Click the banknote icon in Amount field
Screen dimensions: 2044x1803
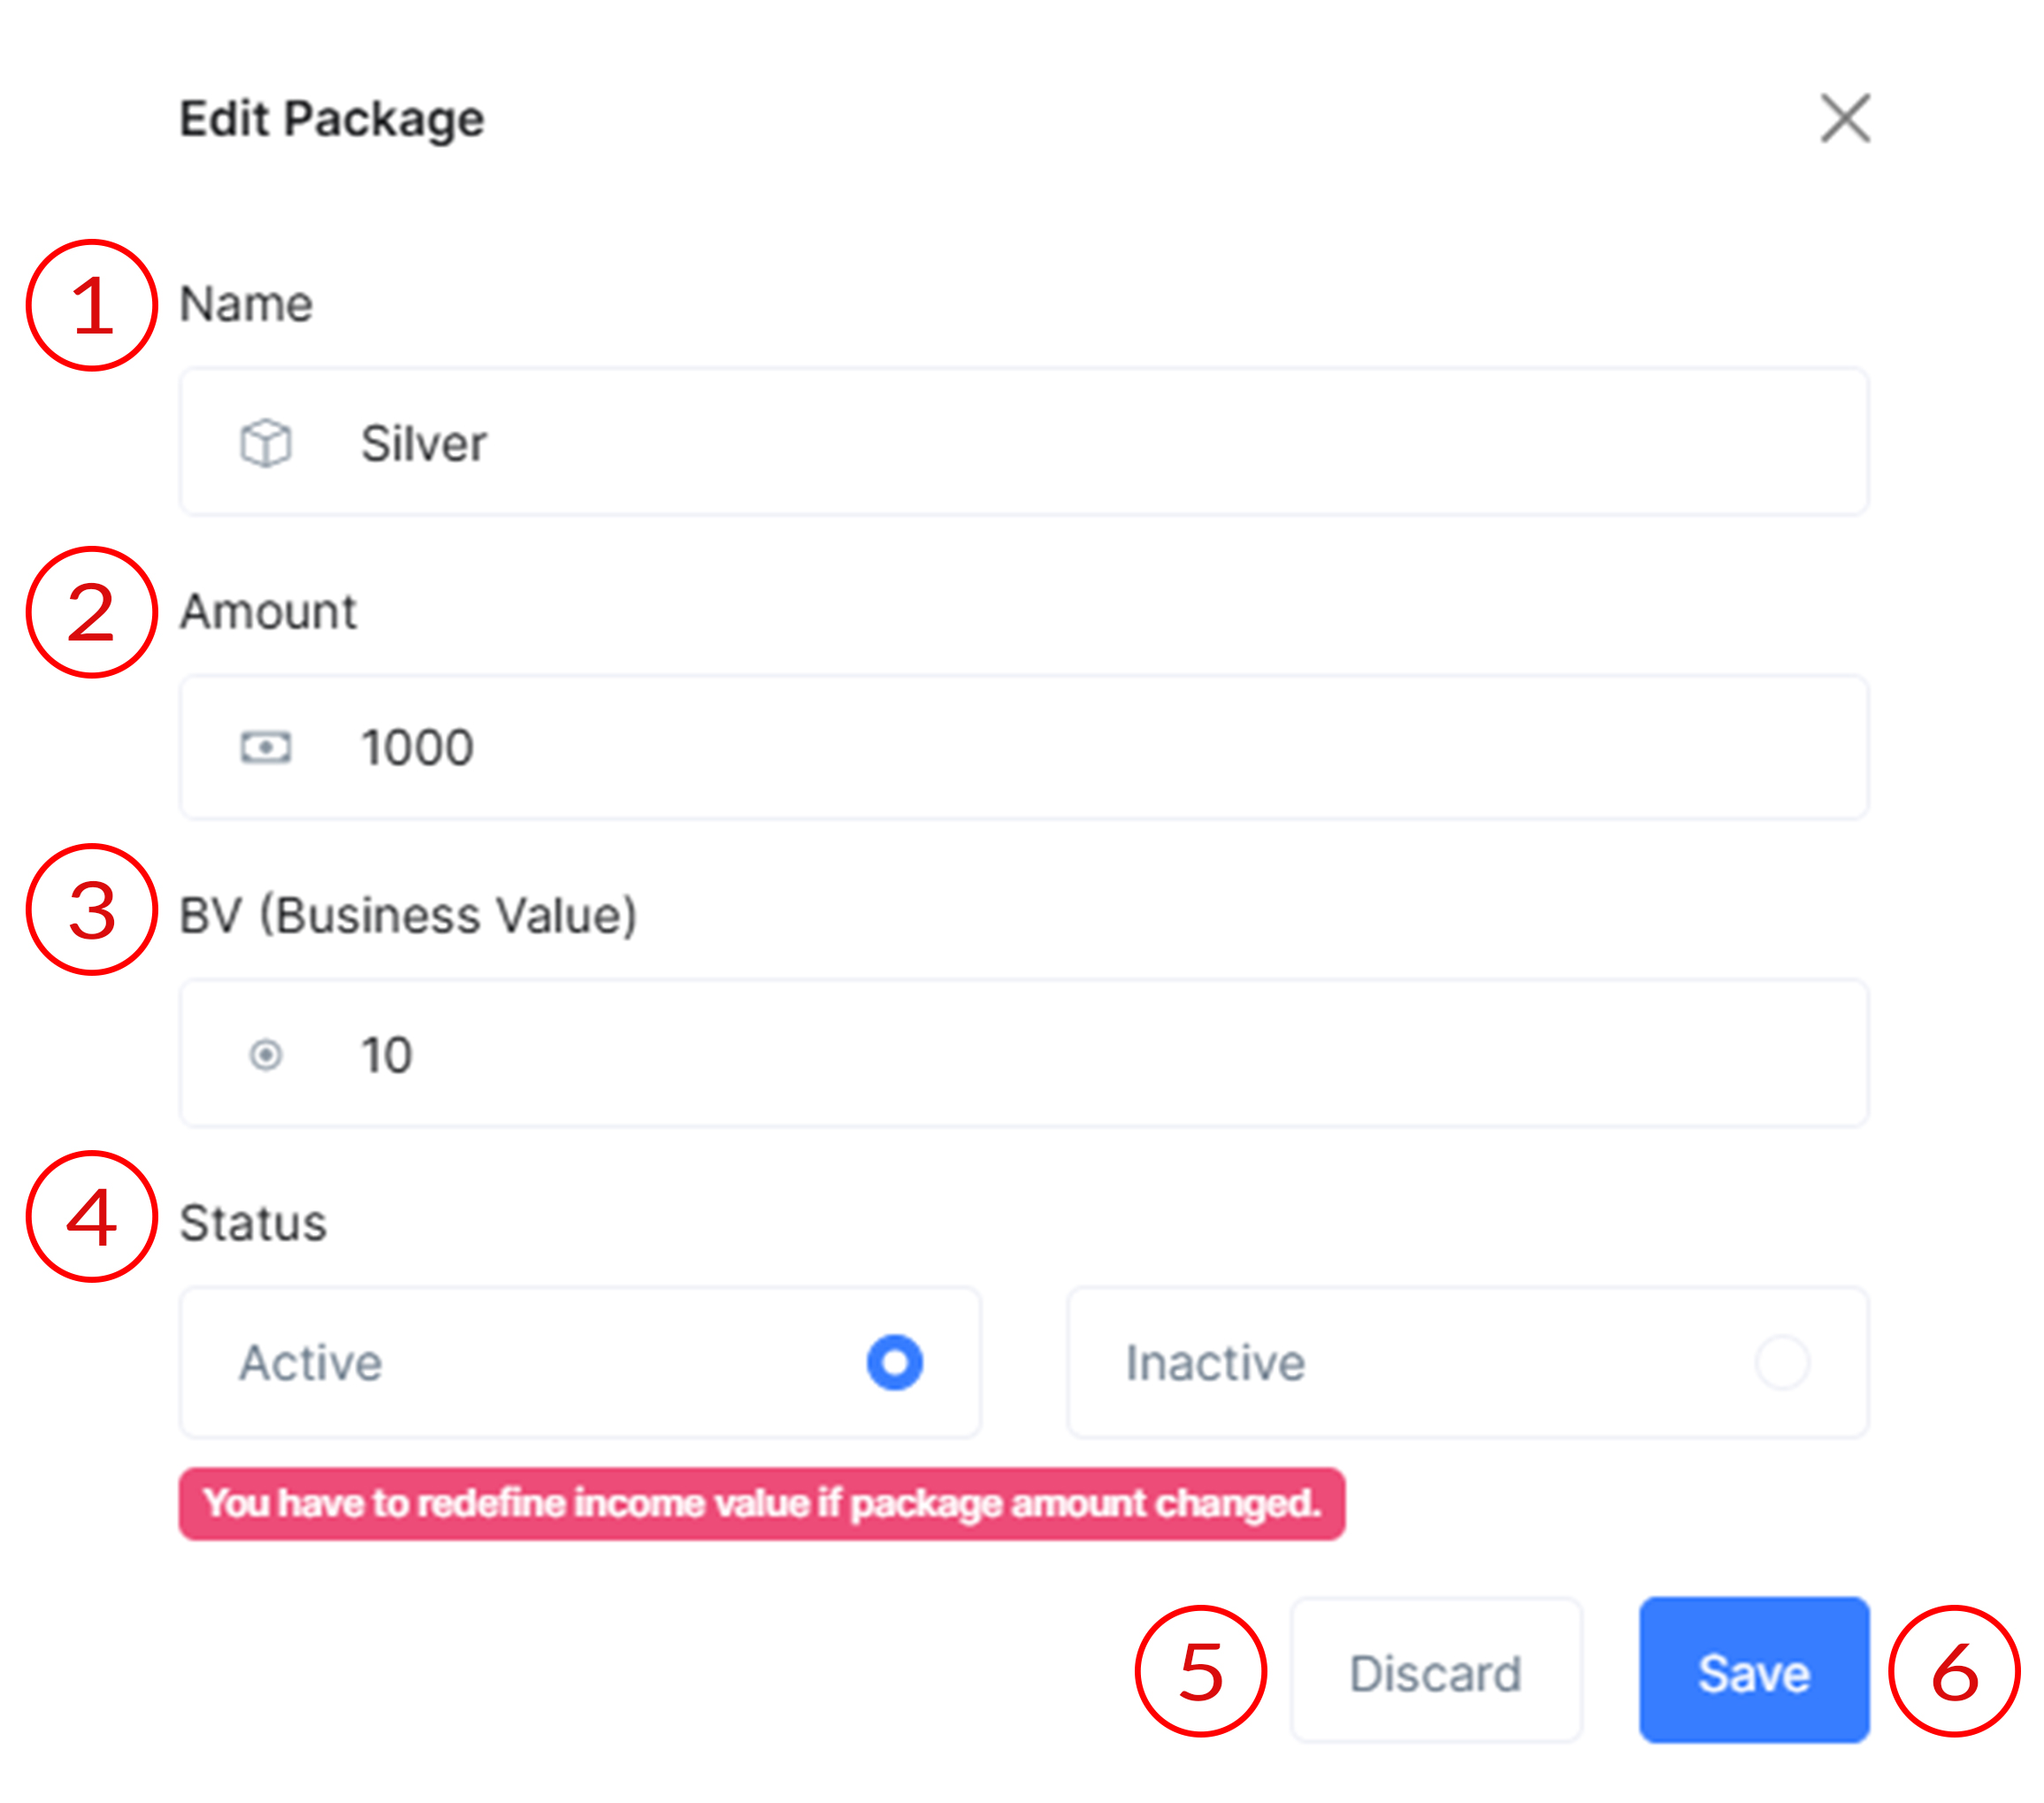pos(266,747)
